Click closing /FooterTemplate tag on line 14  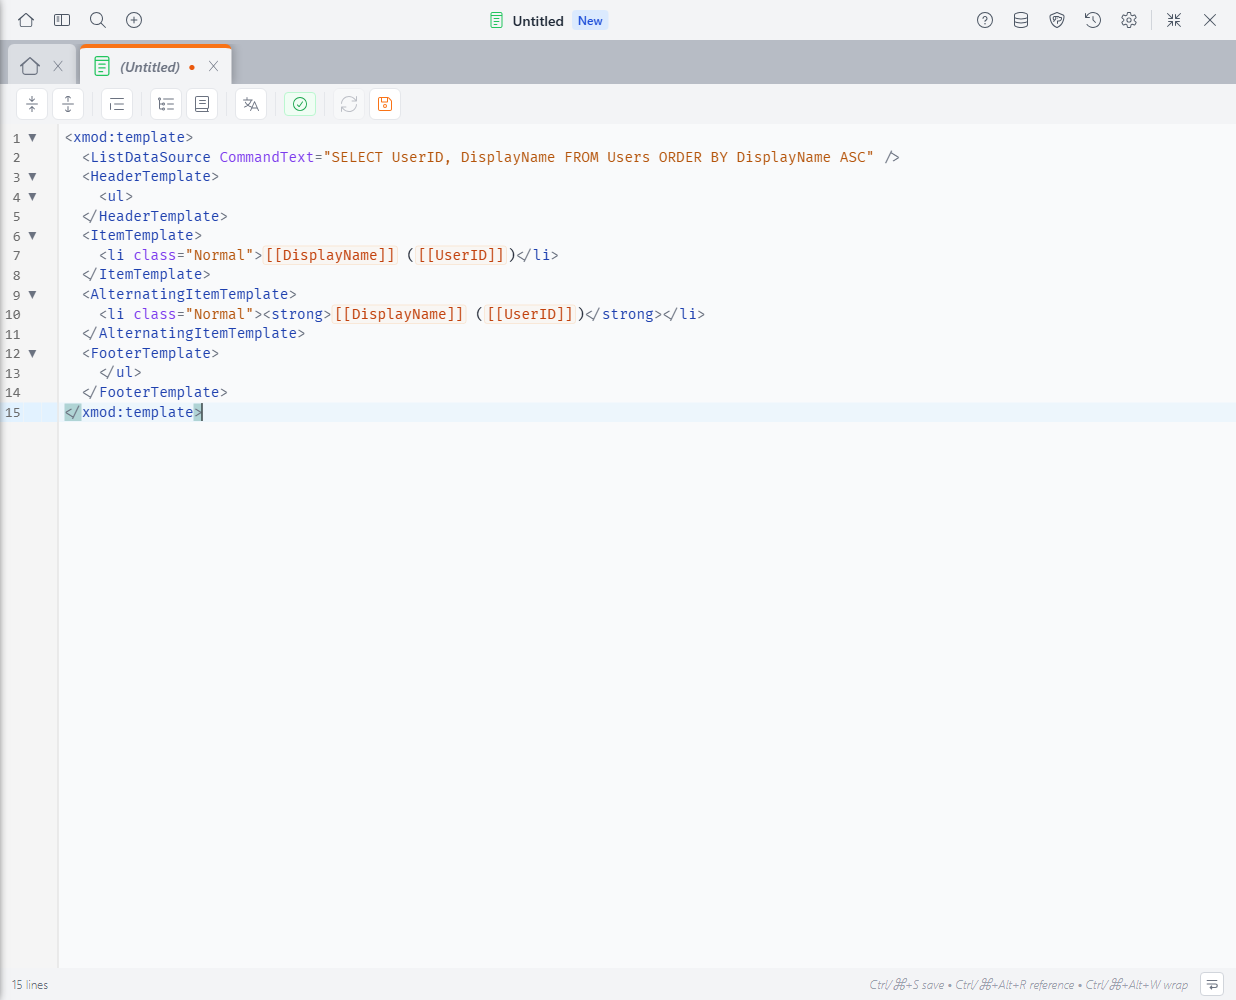click(x=155, y=392)
